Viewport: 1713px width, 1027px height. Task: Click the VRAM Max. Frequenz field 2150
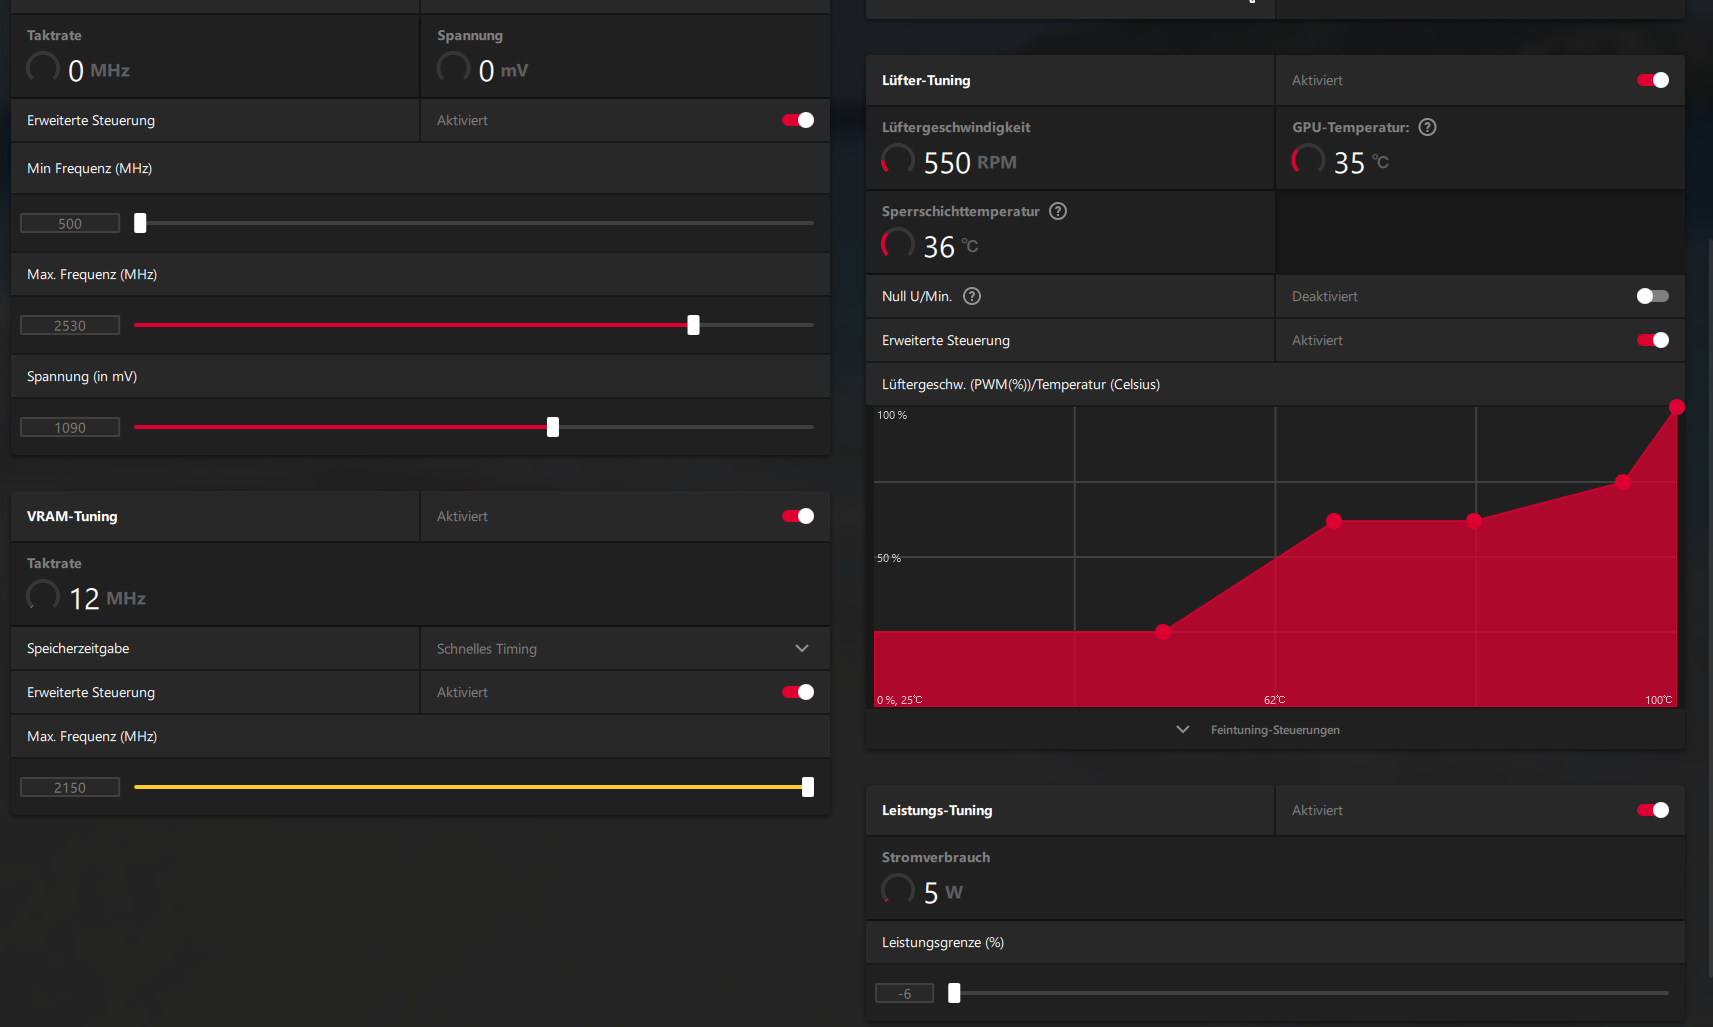[x=70, y=787]
